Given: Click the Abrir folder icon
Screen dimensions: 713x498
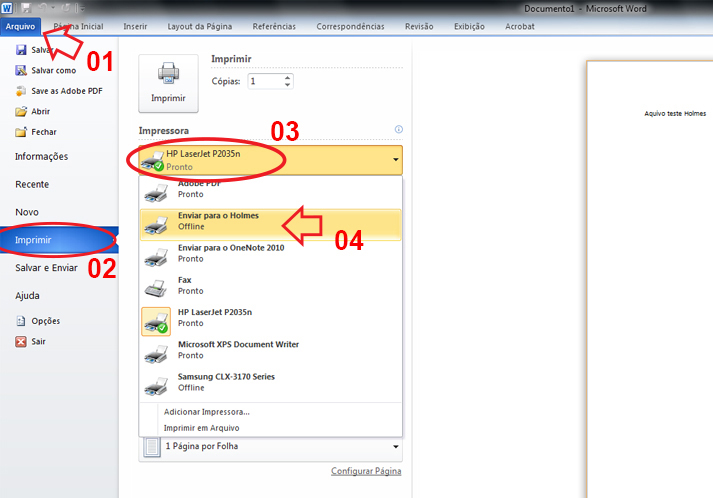Looking at the screenshot, I should (21, 111).
